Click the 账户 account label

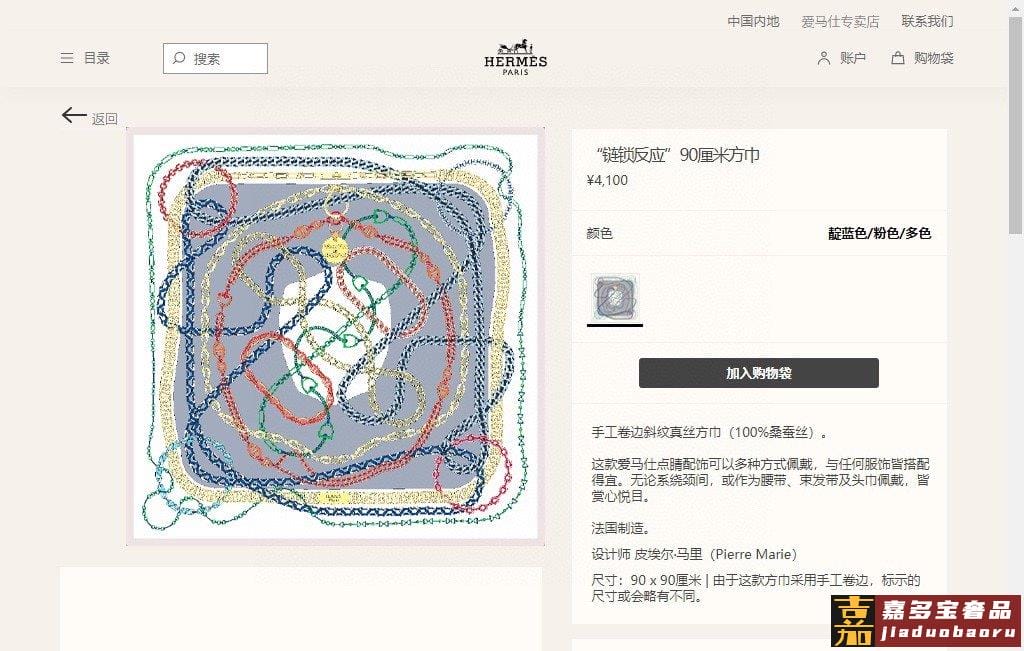(x=853, y=58)
